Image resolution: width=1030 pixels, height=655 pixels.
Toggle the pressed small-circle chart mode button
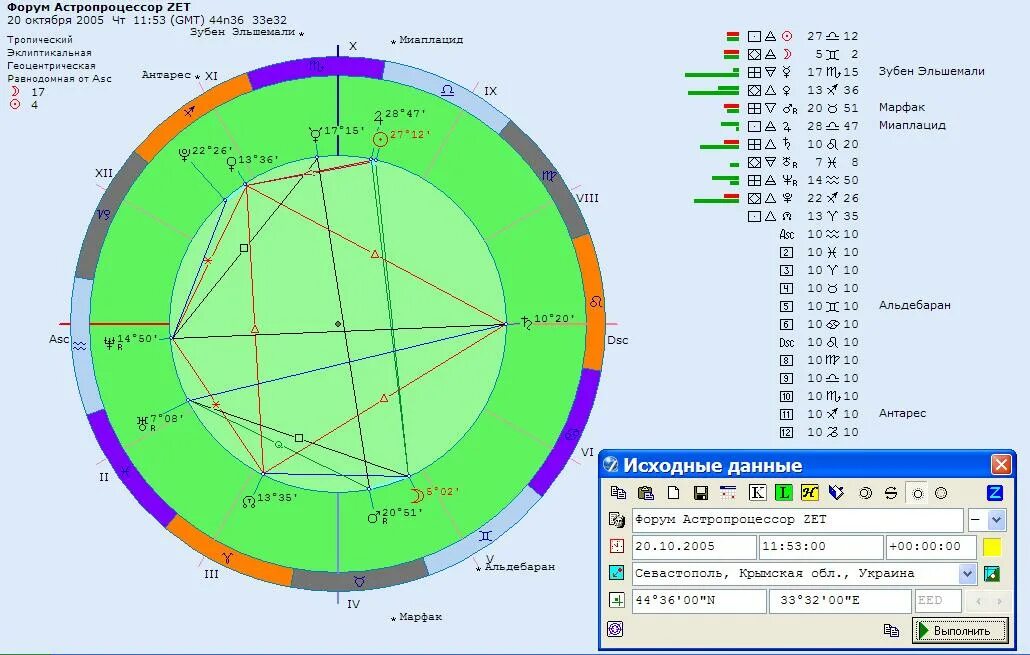click(x=917, y=493)
